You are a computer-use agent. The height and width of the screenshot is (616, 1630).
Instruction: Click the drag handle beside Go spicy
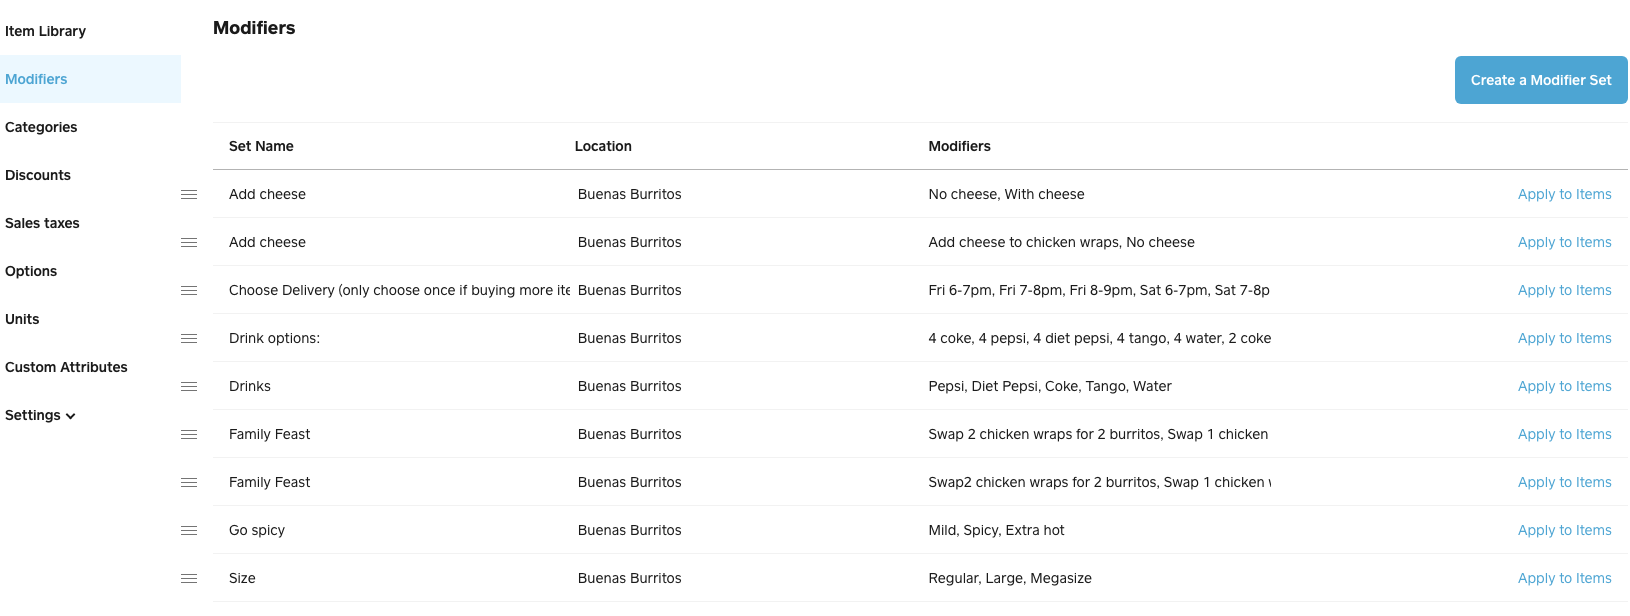point(189,530)
